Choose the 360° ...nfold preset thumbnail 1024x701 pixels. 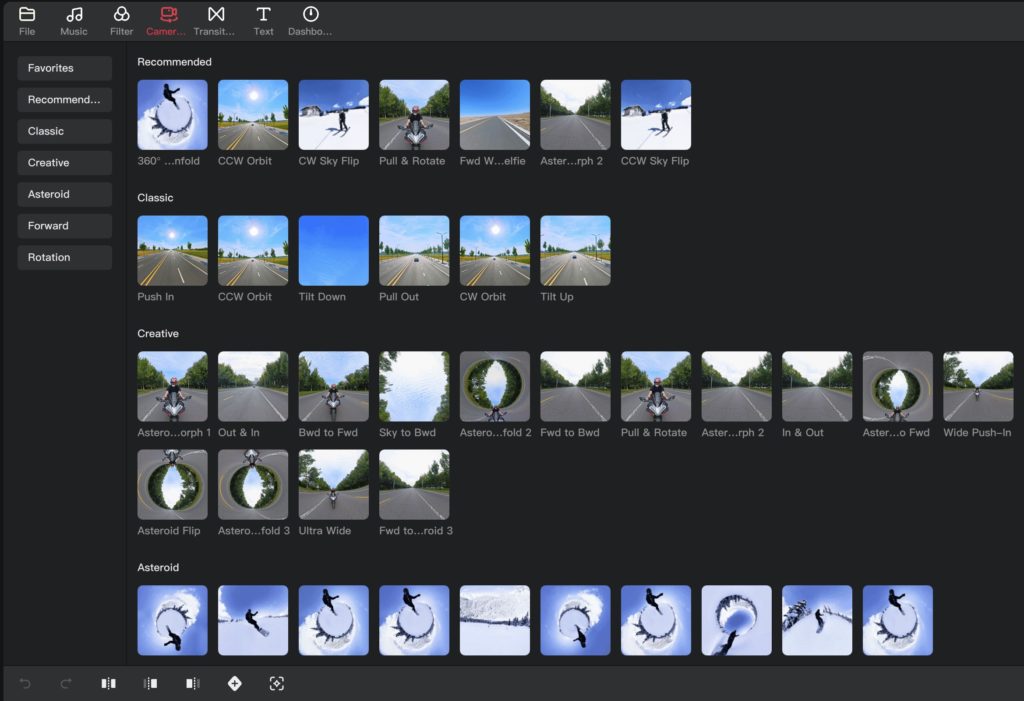point(172,115)
